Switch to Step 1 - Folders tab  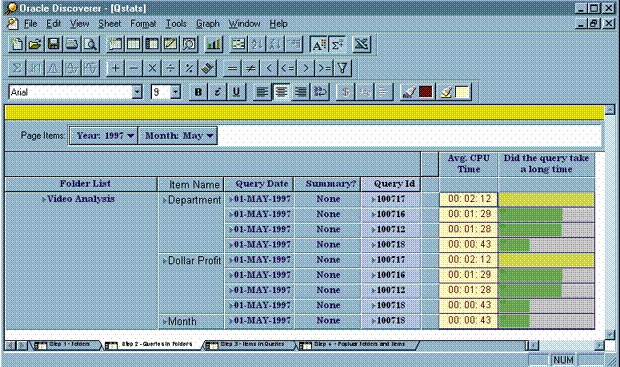coord(65,344)
